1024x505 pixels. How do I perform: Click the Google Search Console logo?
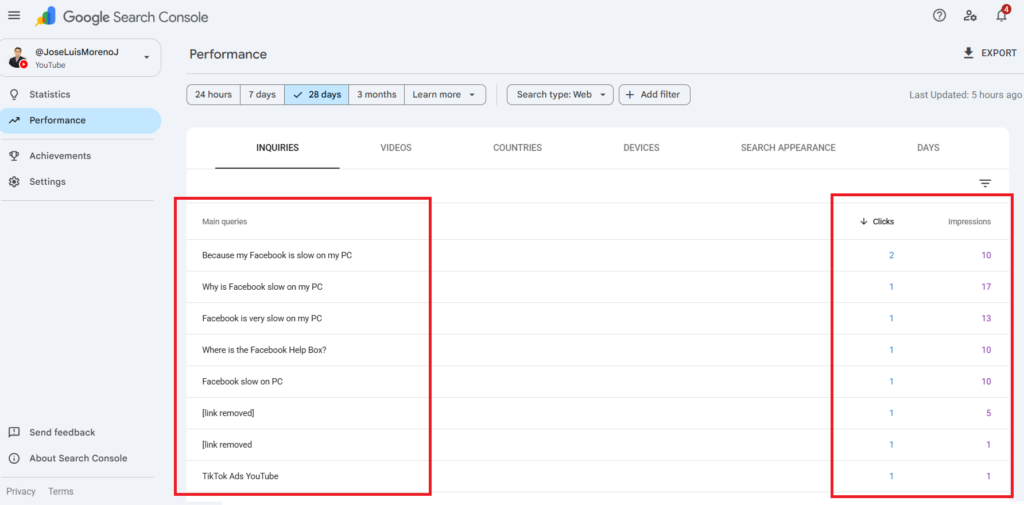click(121, 16)
